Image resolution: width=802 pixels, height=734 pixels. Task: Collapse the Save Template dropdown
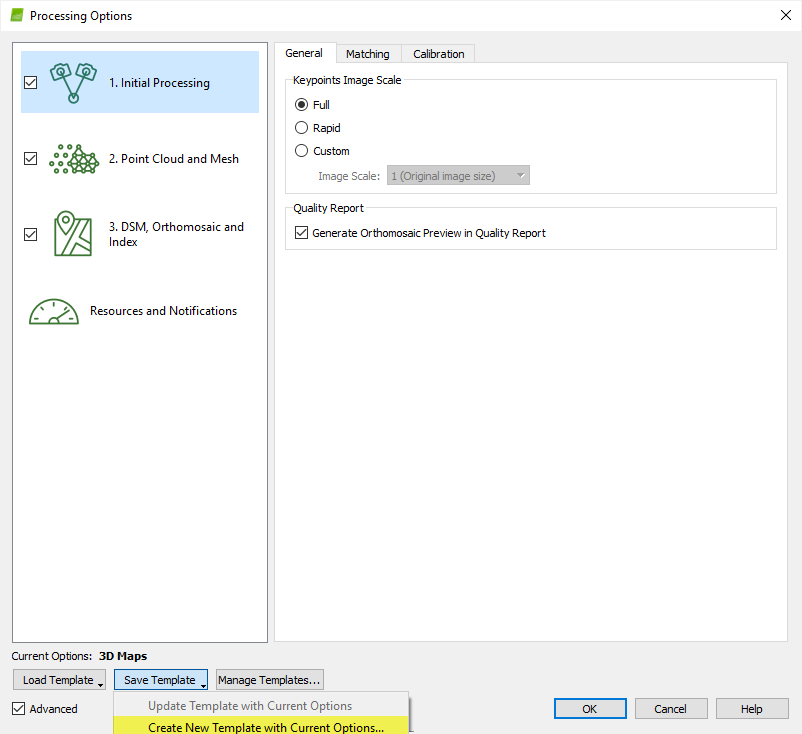pos(161,680)
